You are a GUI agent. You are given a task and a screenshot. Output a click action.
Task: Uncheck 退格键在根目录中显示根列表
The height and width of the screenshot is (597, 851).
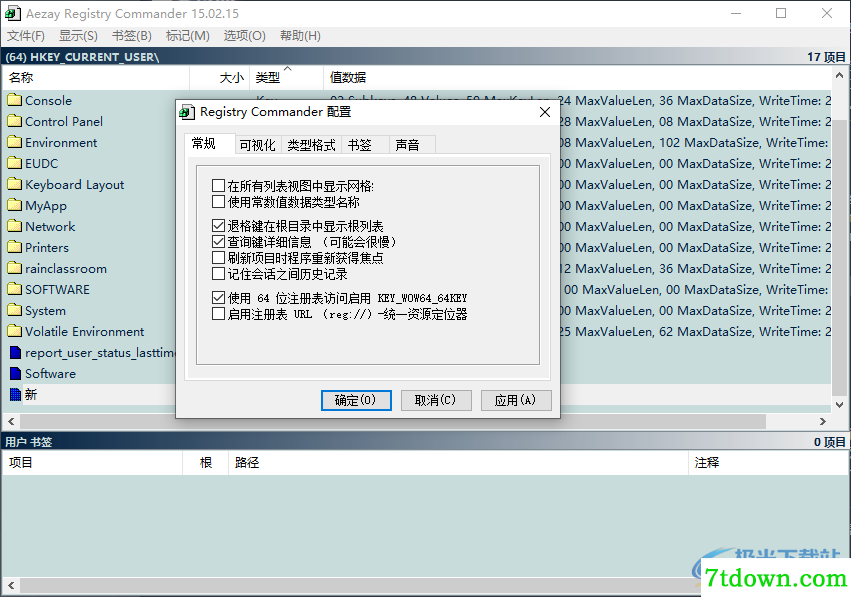[x=218, y=226]
